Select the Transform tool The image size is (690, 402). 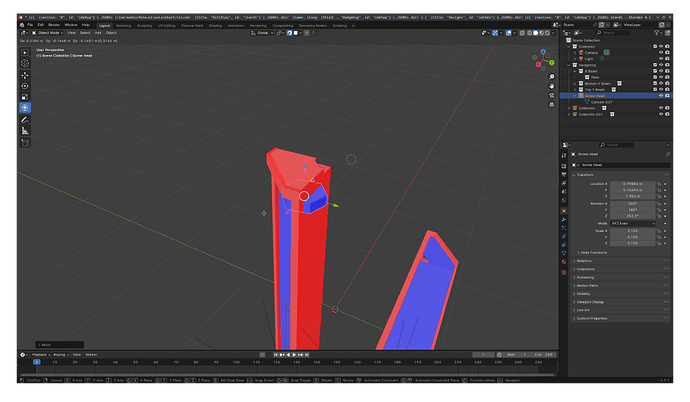pyautogui.click(x=25, y=108)
